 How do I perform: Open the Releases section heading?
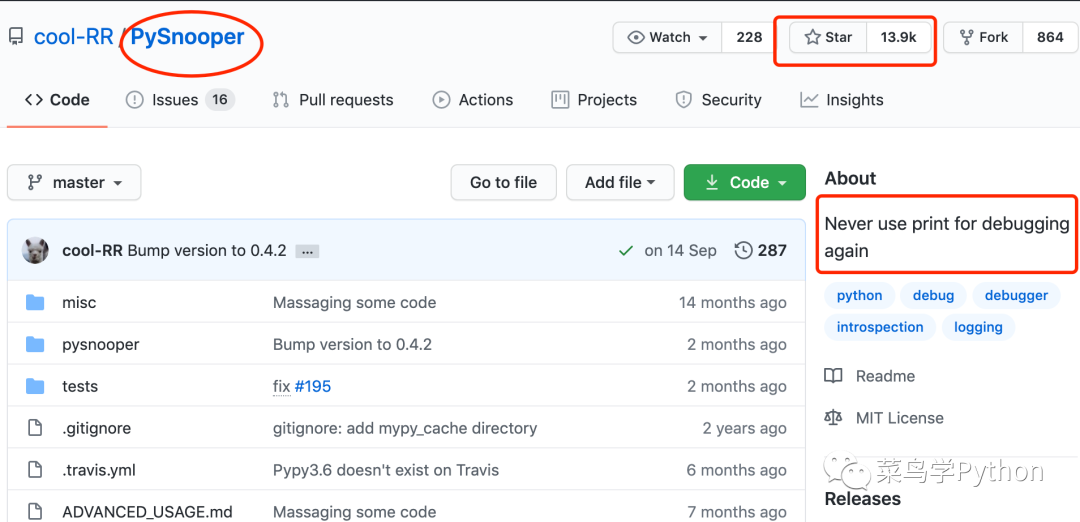(x=862, y=498)
